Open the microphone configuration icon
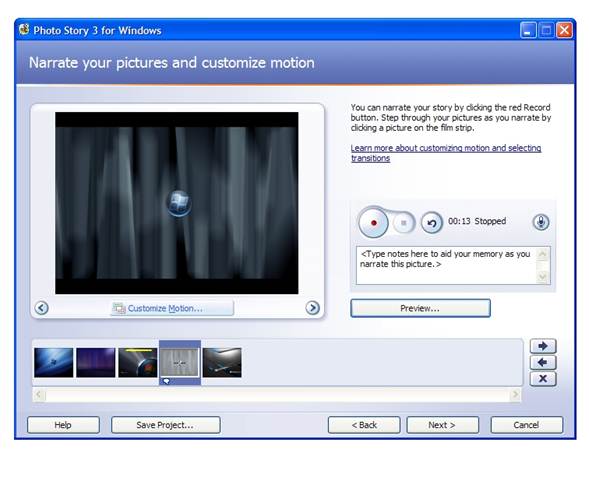This screenshot has height=488, width=589. (541, 222)
